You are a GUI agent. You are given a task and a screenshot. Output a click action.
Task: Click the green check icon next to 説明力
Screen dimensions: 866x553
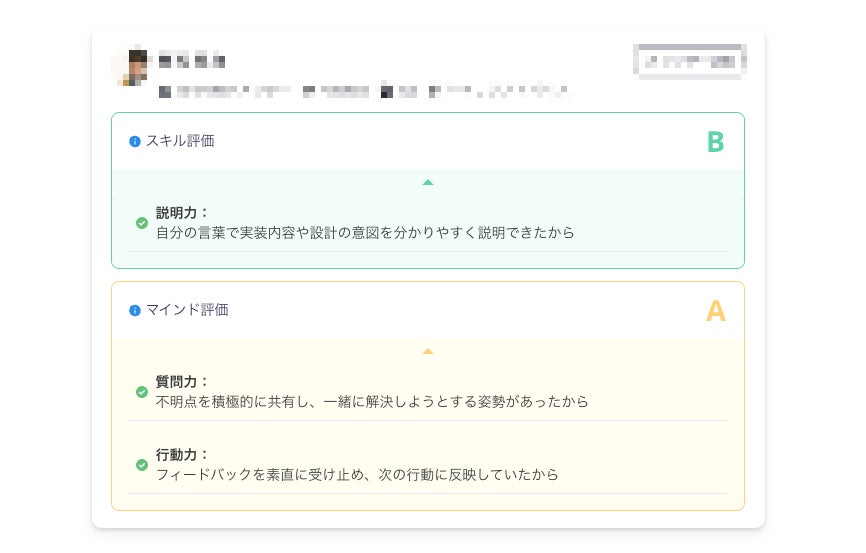tap(142, 223)
